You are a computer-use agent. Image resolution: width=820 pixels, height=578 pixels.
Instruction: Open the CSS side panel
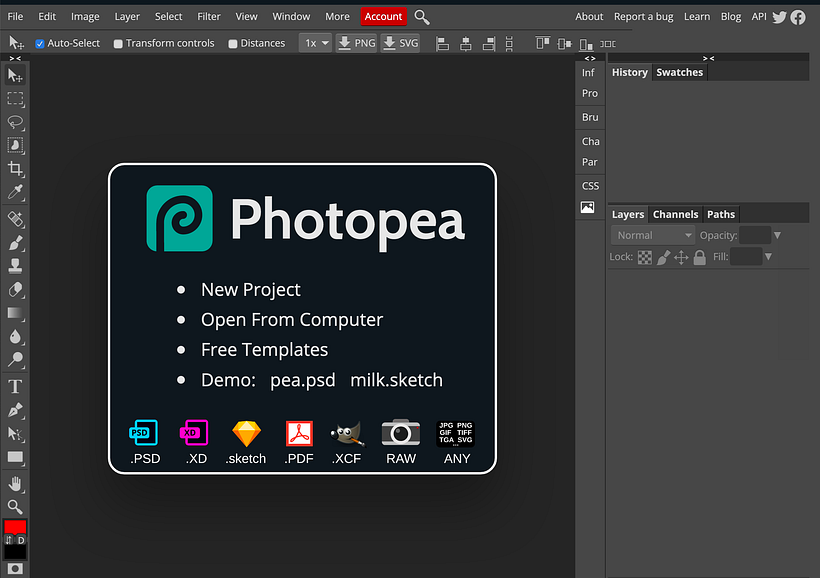point(590,186)
